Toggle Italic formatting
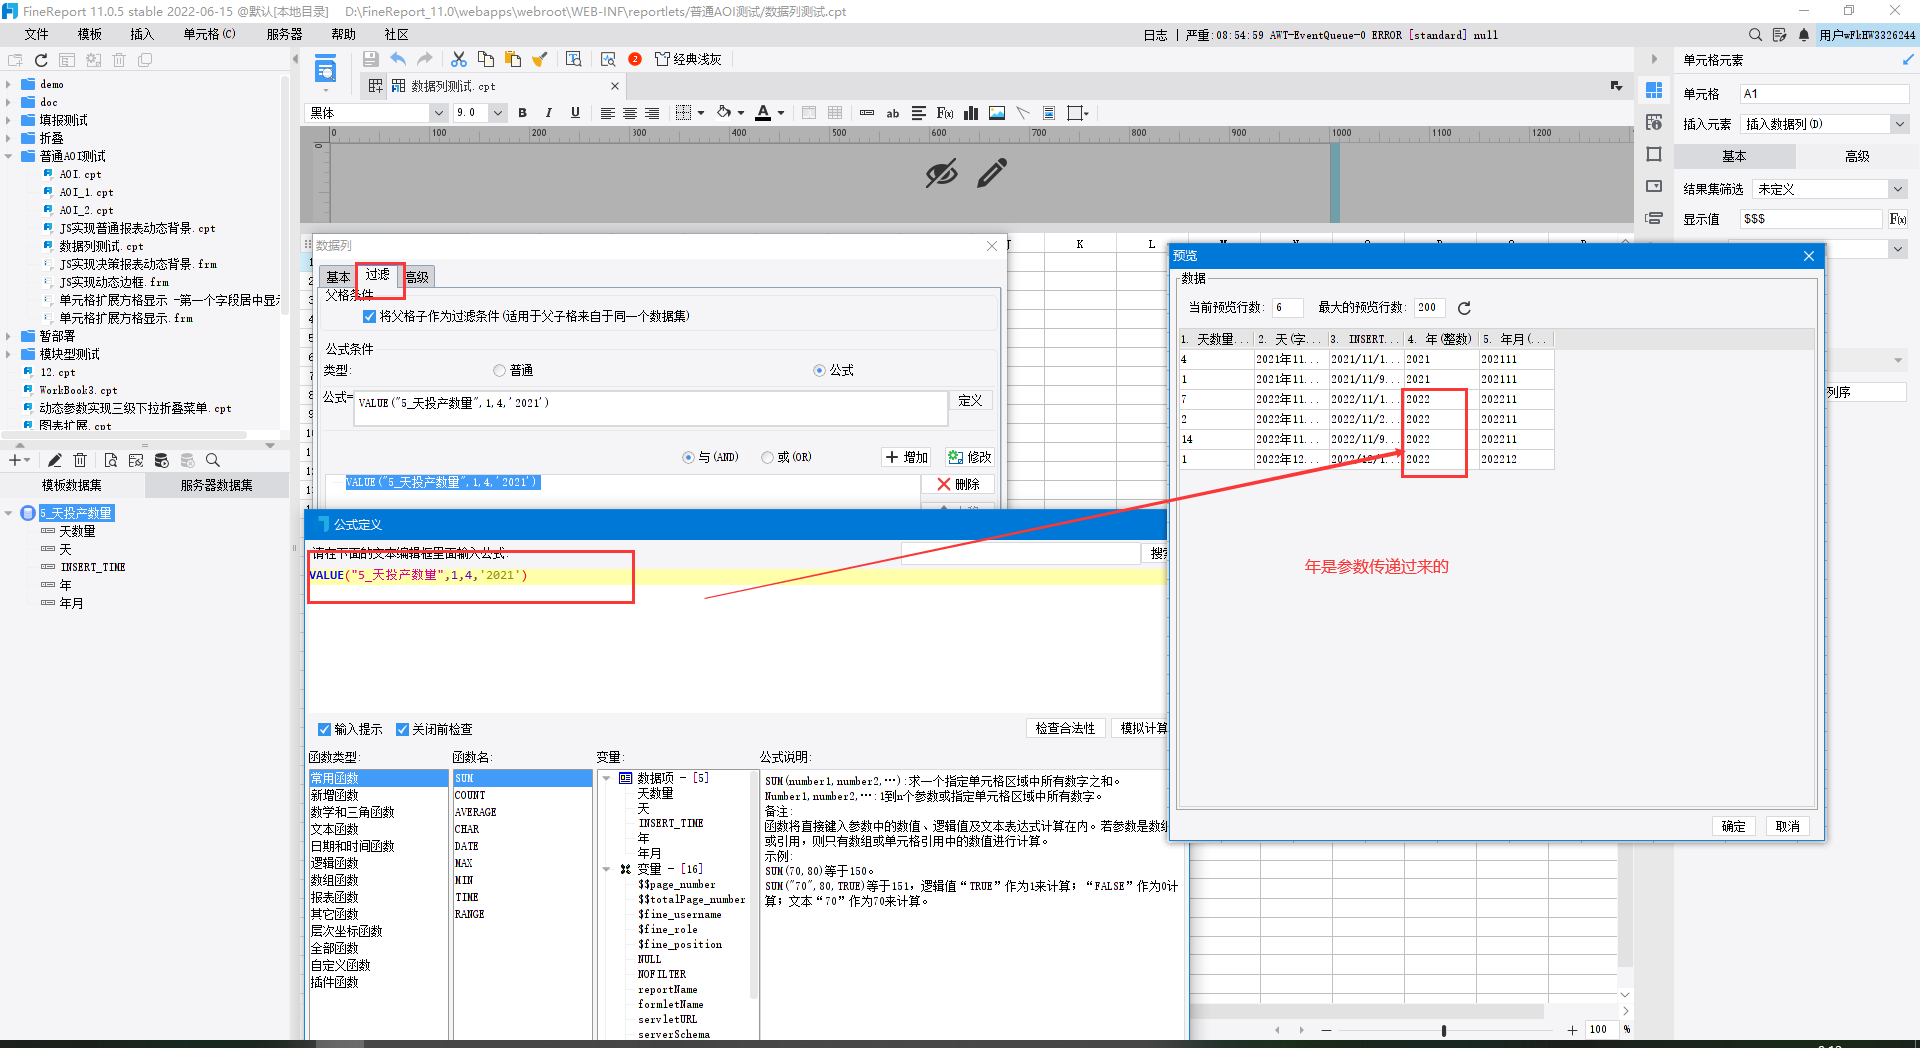The height and width of the screenshot is (1048, 1920). pyautogui.click(x=549, y=113)
